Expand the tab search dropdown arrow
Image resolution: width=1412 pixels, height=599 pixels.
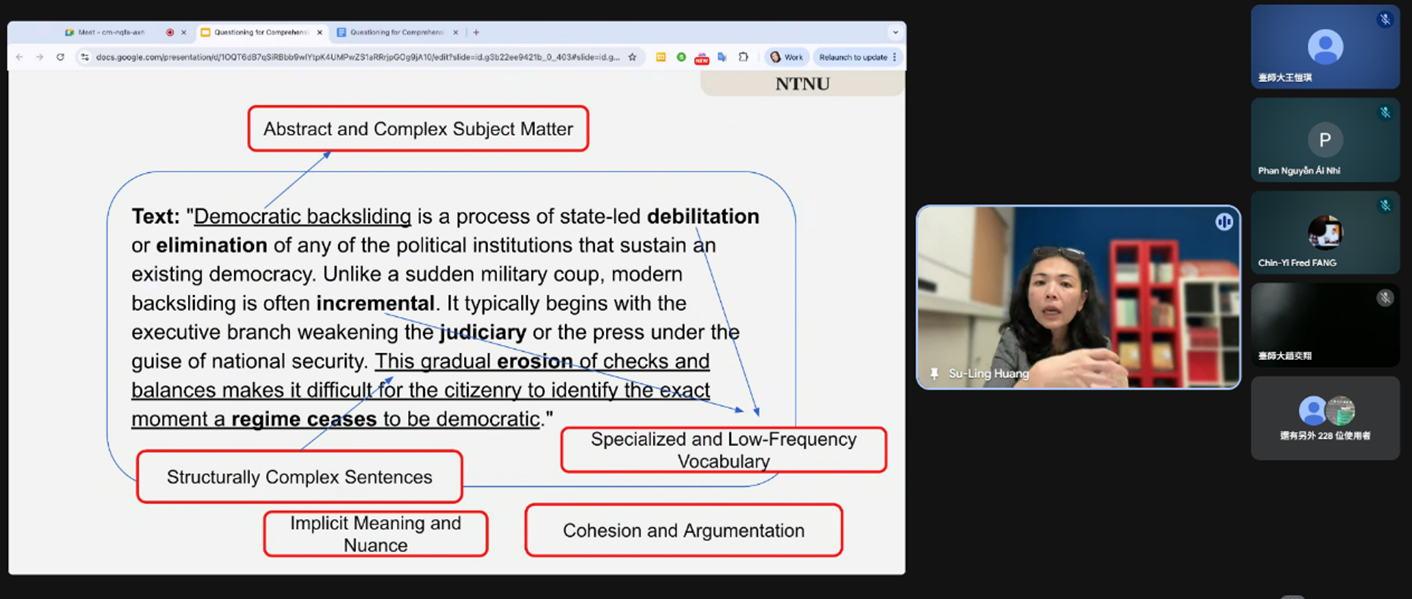894,32
